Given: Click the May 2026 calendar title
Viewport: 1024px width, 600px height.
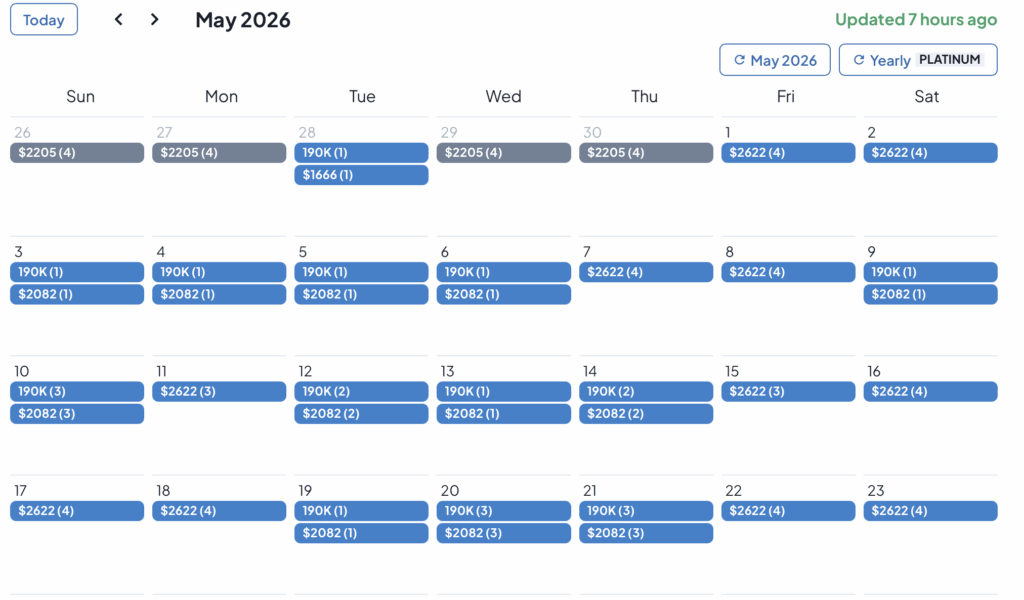Looking at the screenshot, I should click(x=242, y=19).
